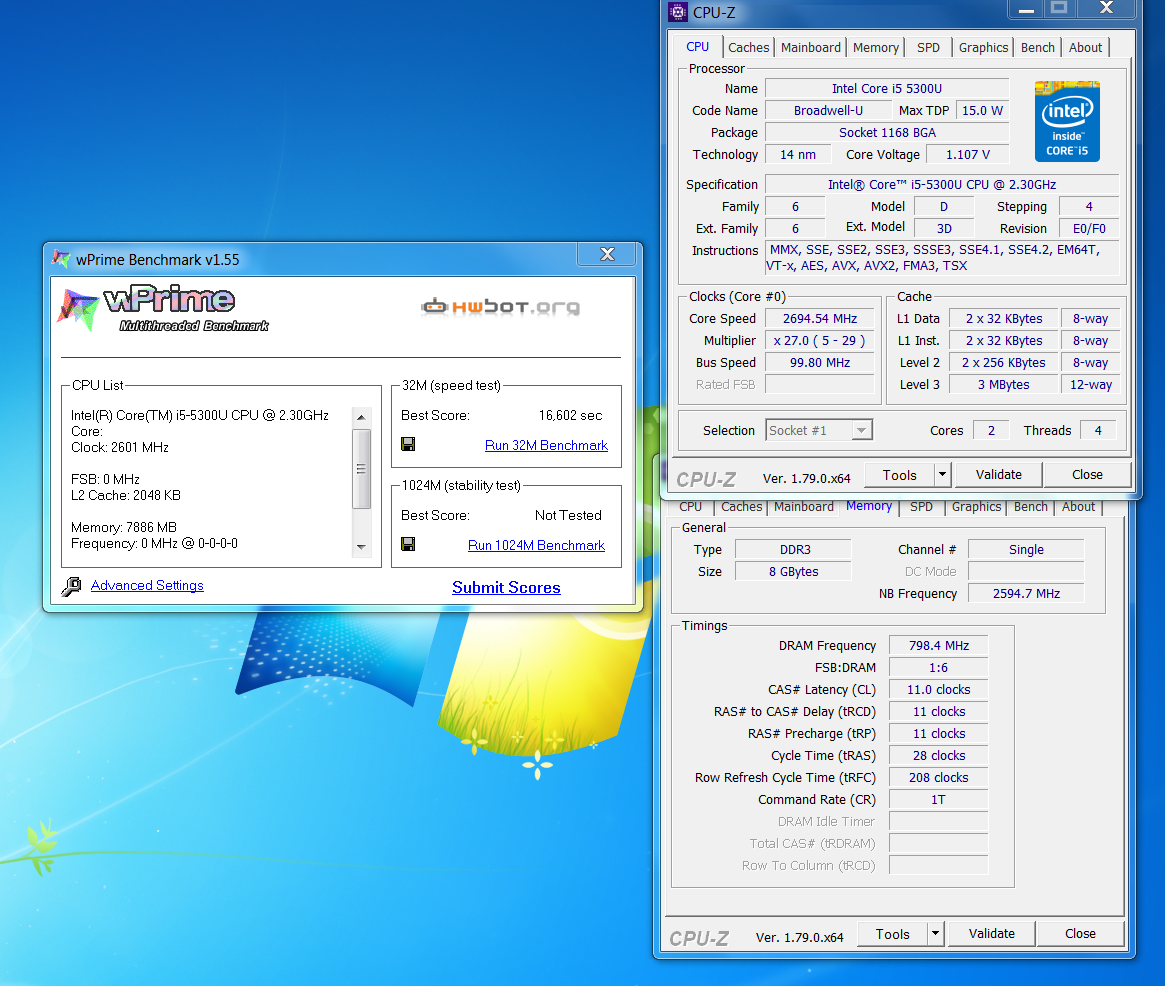Screen dimensions: 1165x986
Task: Click Close in upper CPU-Z window
Action: tap(1087, 474)
